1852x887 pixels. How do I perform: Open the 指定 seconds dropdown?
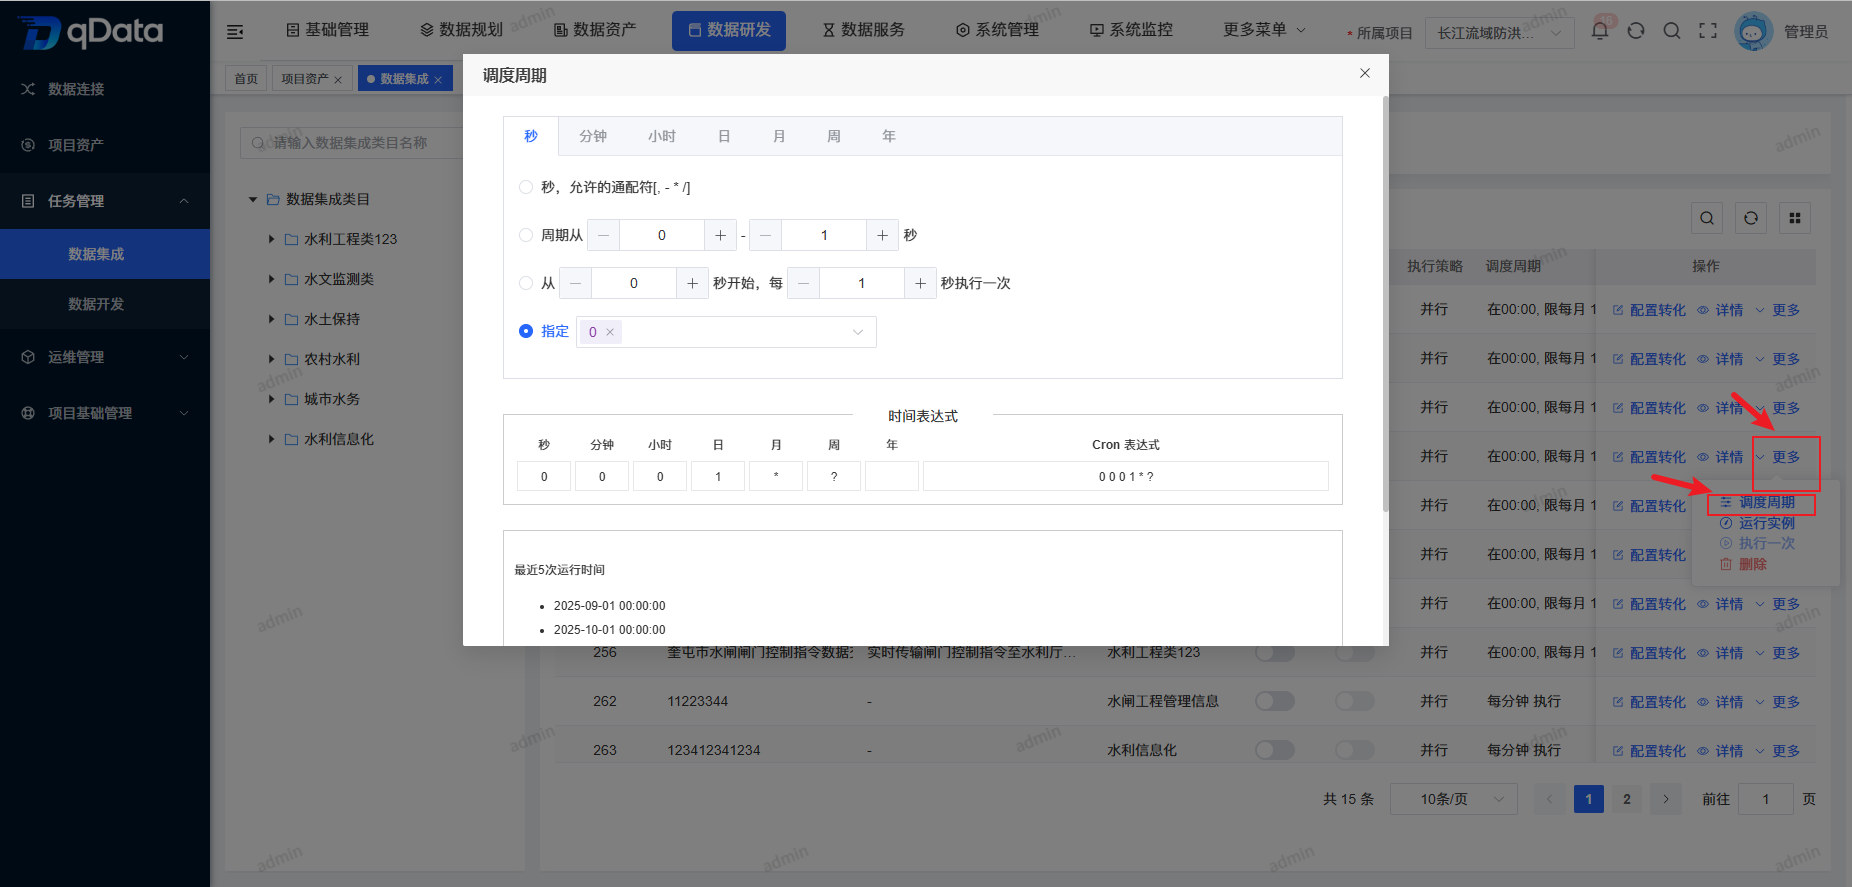coord(726,332)
